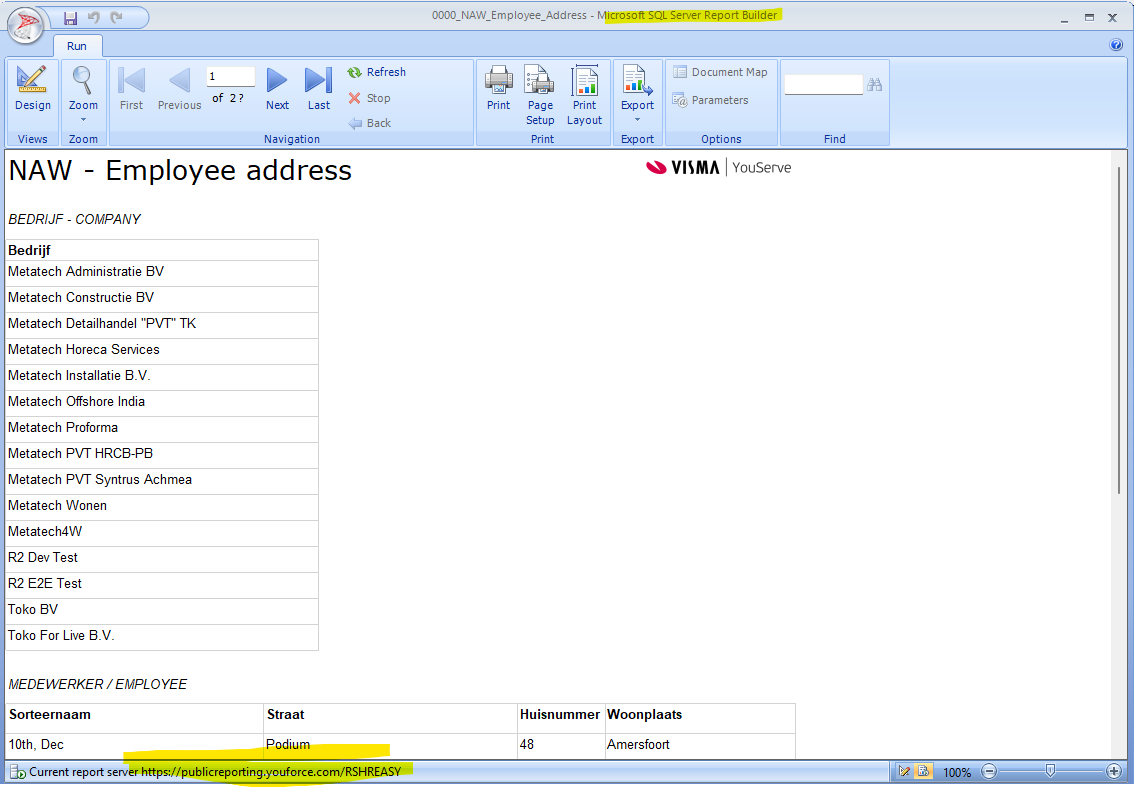Jump to Last page

pos(318,88)
